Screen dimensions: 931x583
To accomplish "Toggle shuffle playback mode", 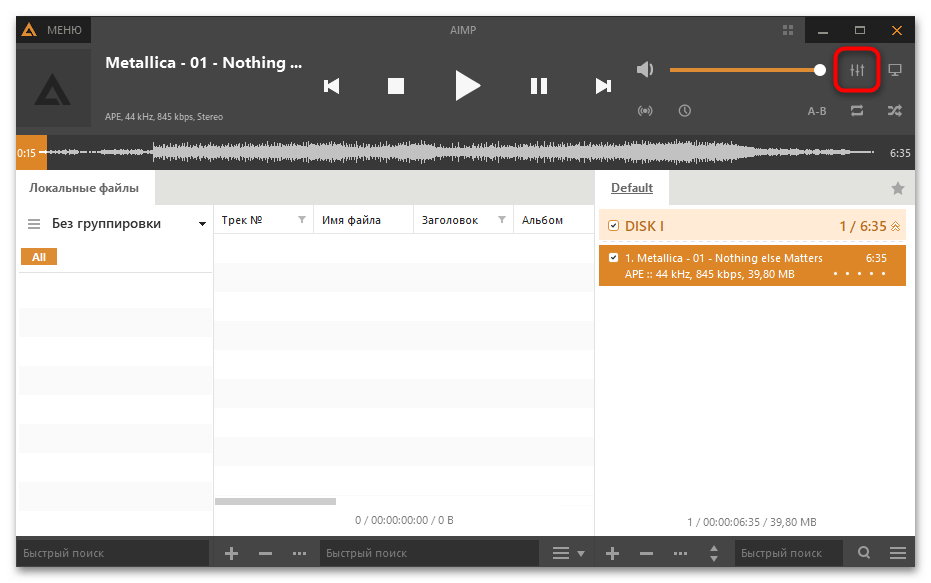I will click(894, 111).
